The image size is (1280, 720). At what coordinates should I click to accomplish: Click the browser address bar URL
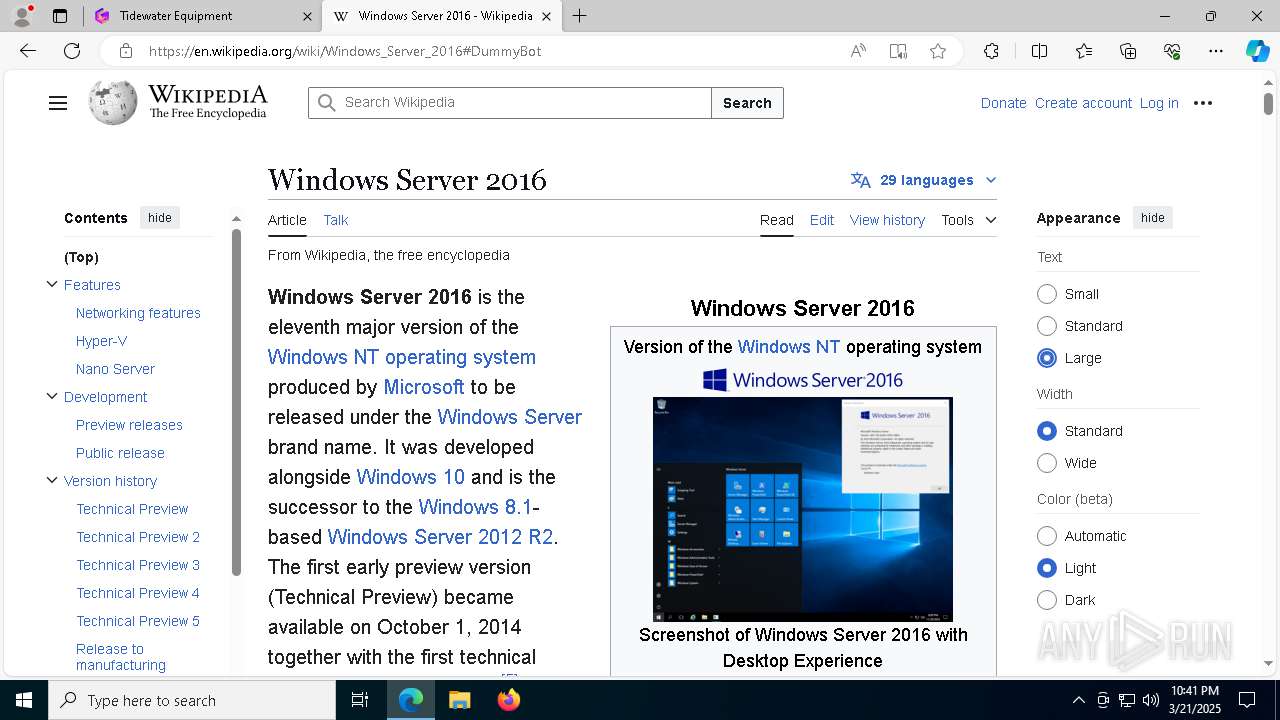pos(345,51)
